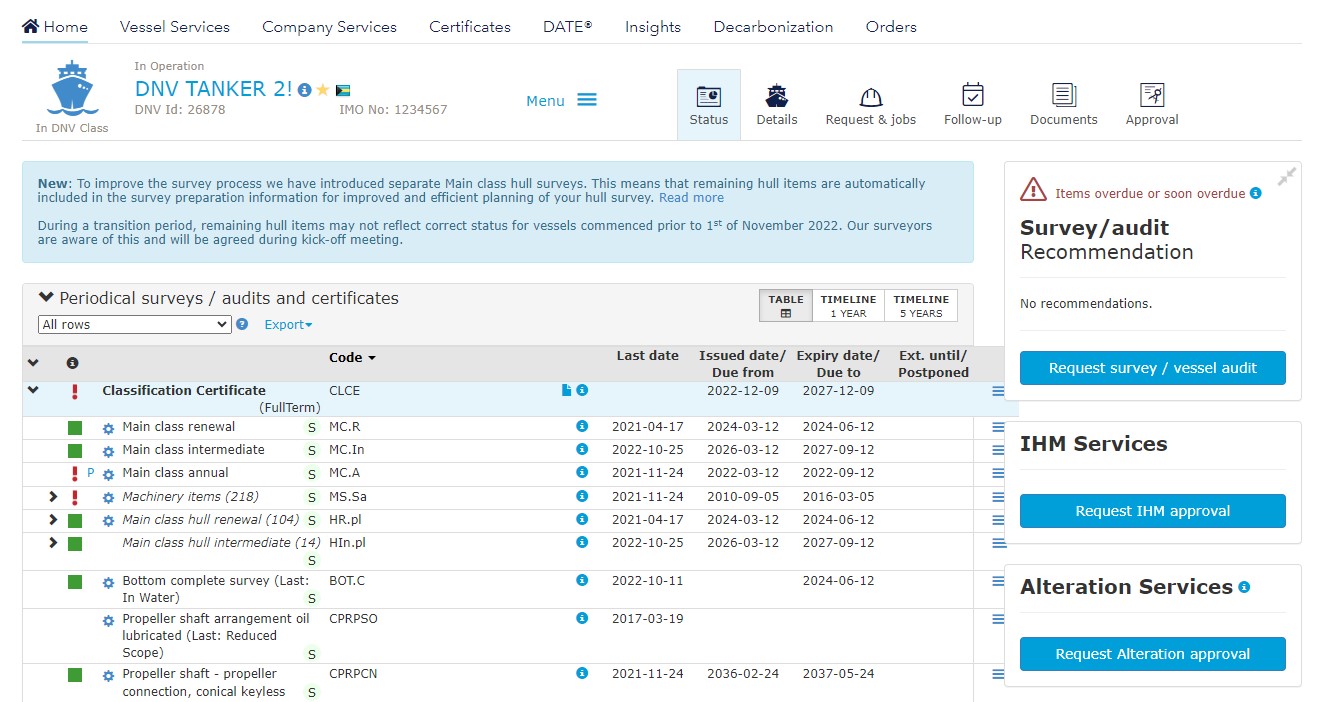Viewport: 1322px width, 702px height.
Task: Open hamburger row menu for Classification Certificate
Action: [x=998, y=391]
